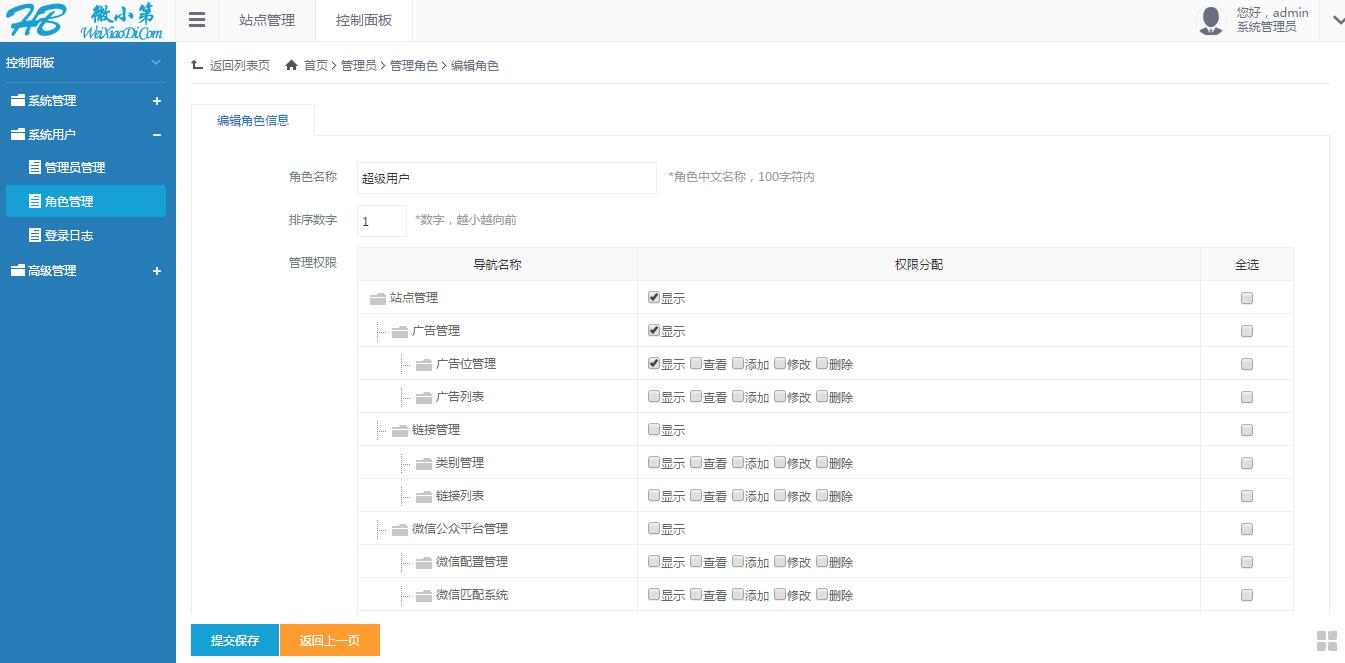Click the 返回上一页 button
Screen dimensions: 1345x663
330,640
